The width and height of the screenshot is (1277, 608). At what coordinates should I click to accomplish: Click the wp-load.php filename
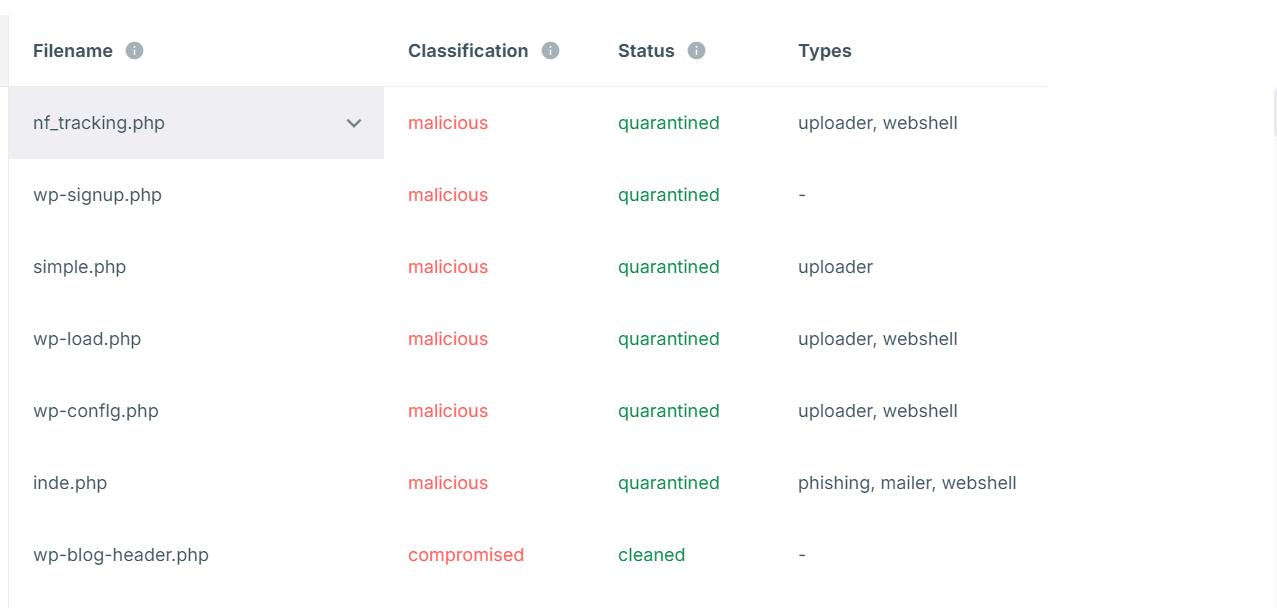(87, 339)
